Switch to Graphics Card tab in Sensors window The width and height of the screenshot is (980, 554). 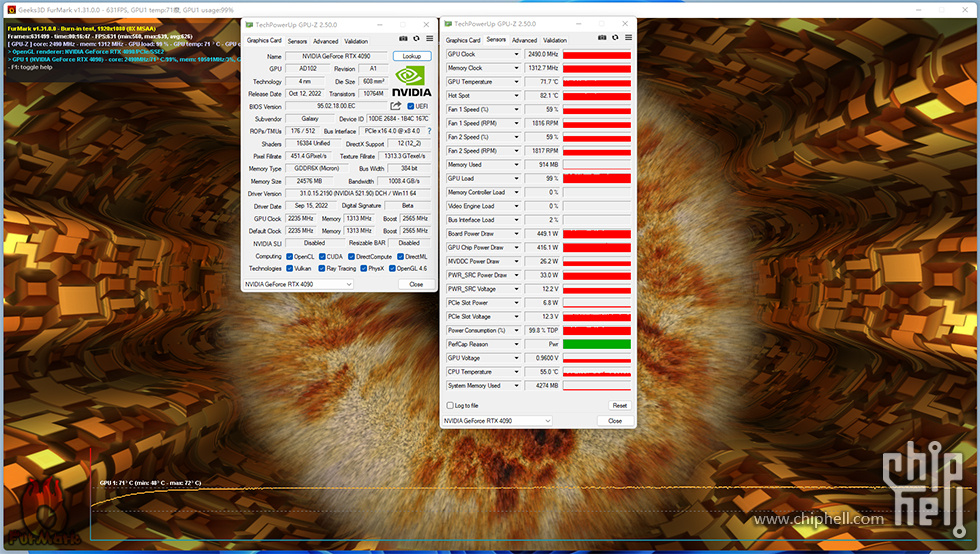click(463, 40)
